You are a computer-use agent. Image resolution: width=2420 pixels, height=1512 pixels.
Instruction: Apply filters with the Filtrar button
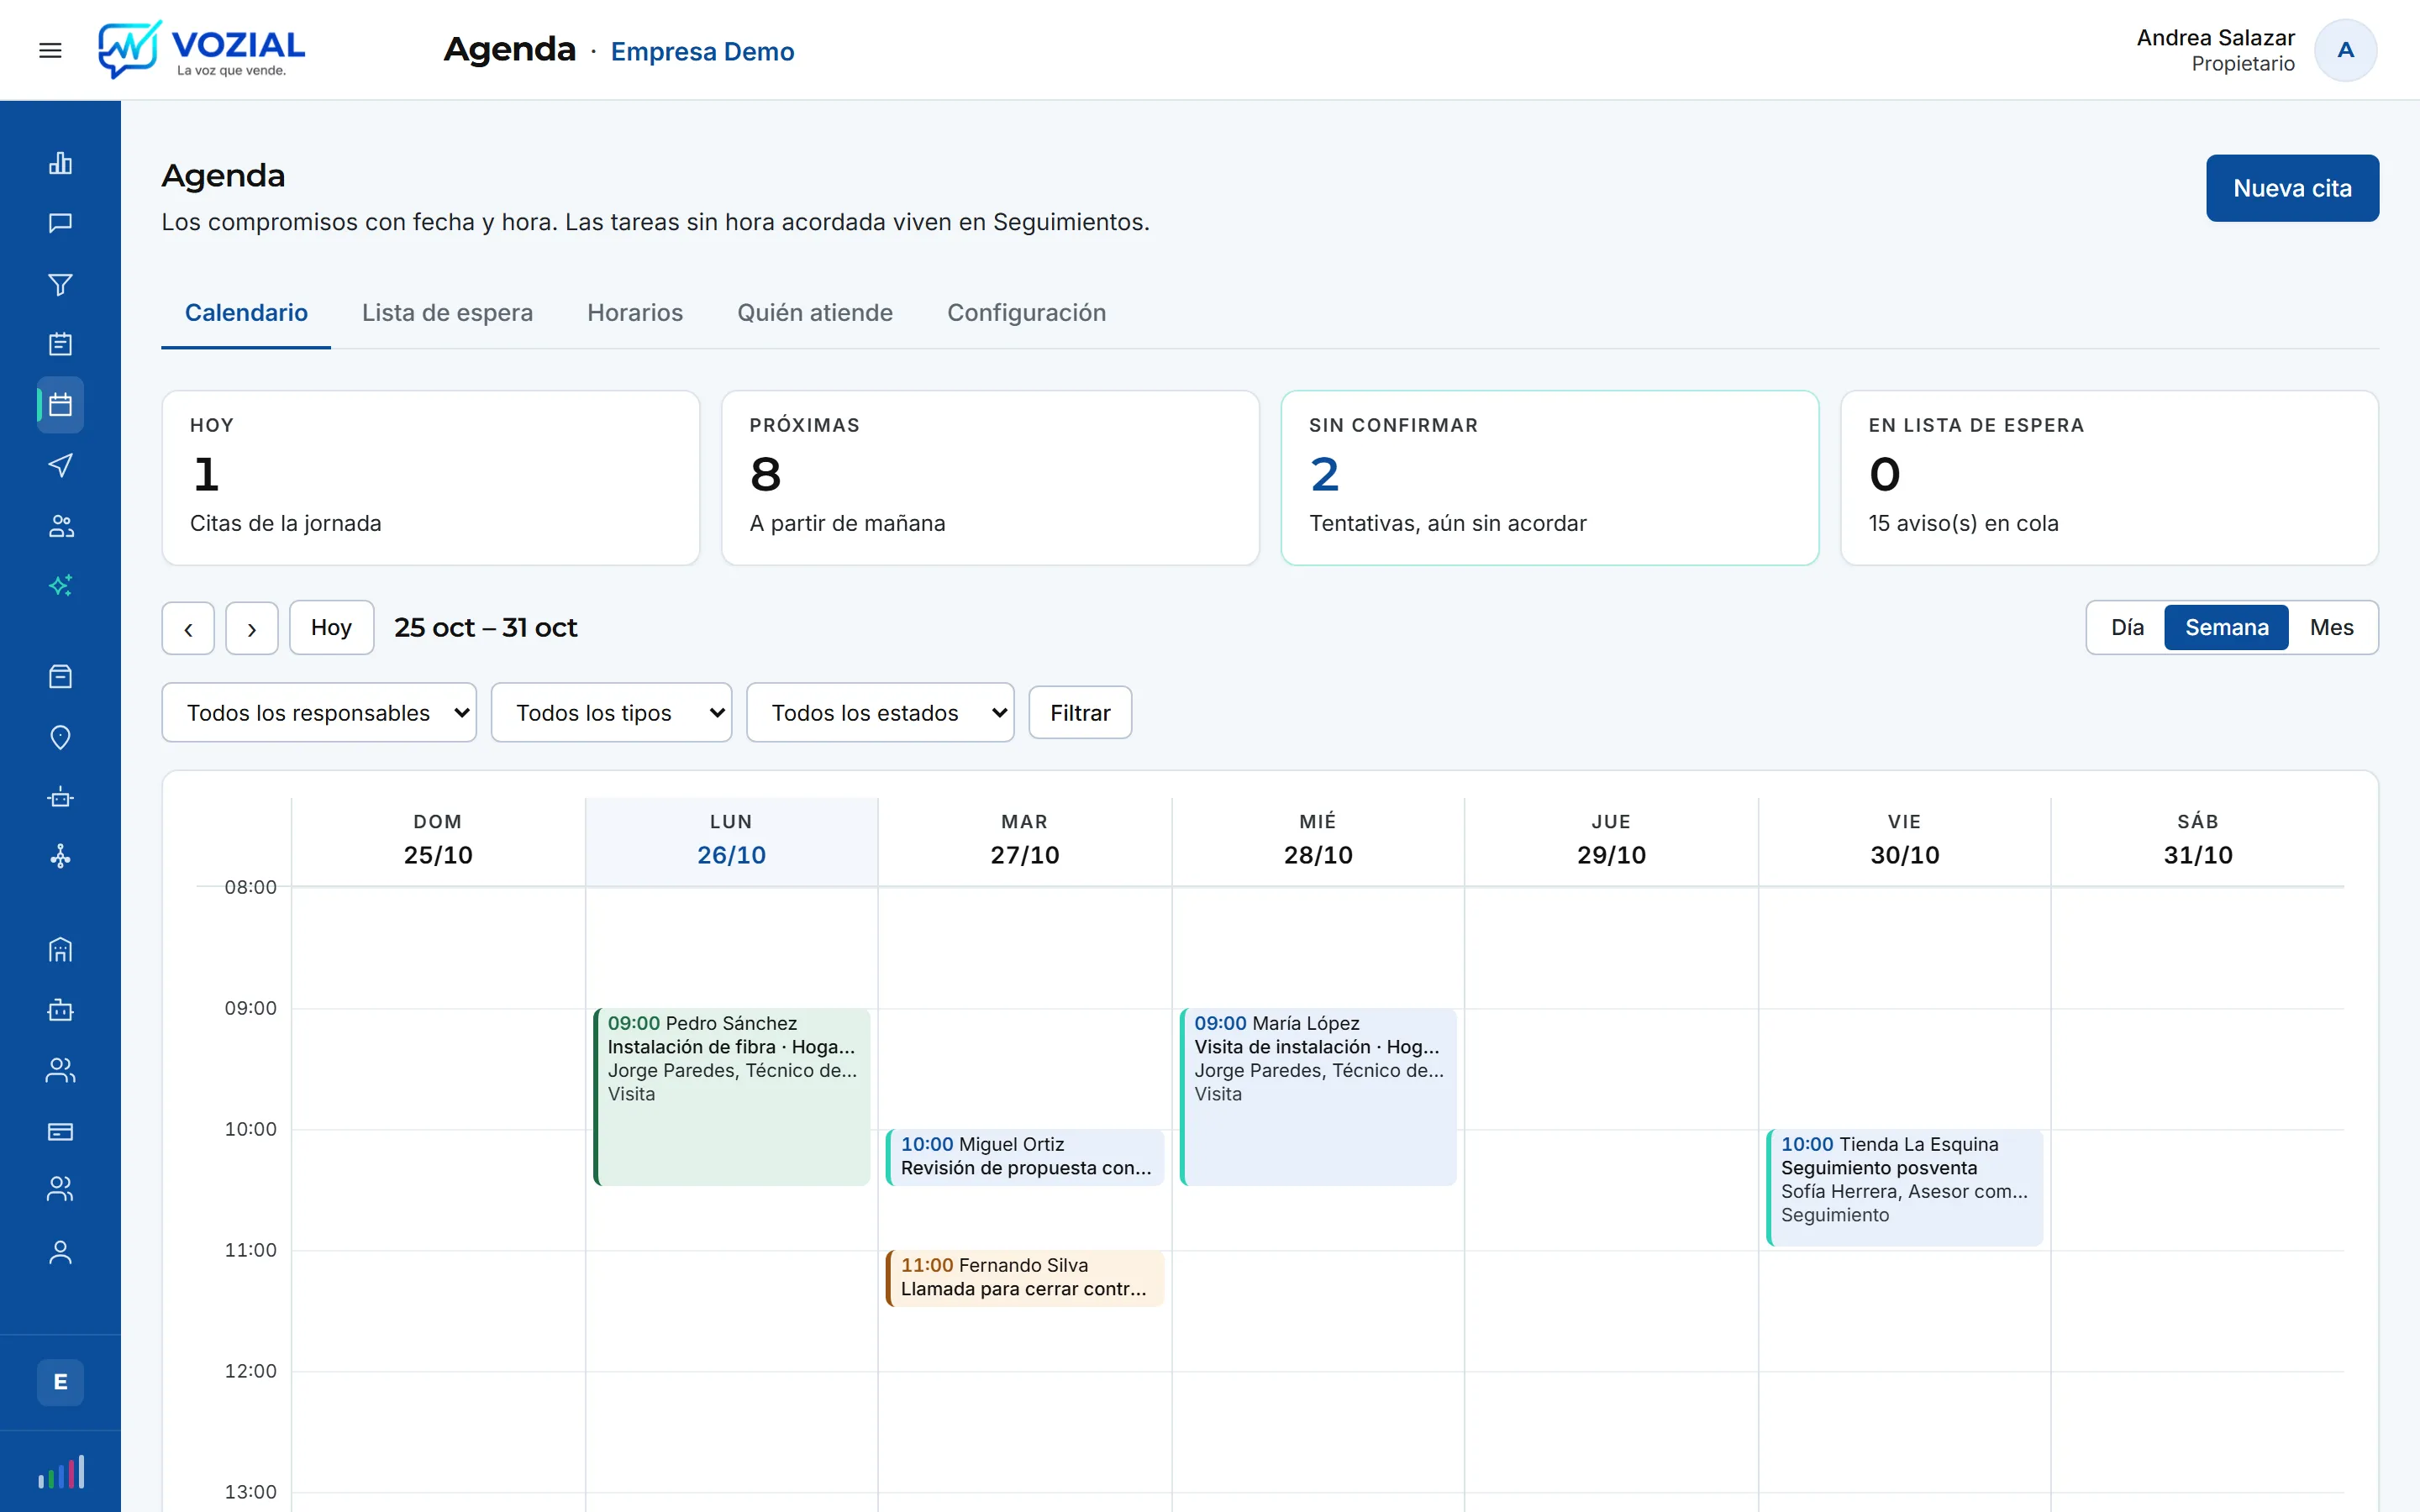(1080, 713)
